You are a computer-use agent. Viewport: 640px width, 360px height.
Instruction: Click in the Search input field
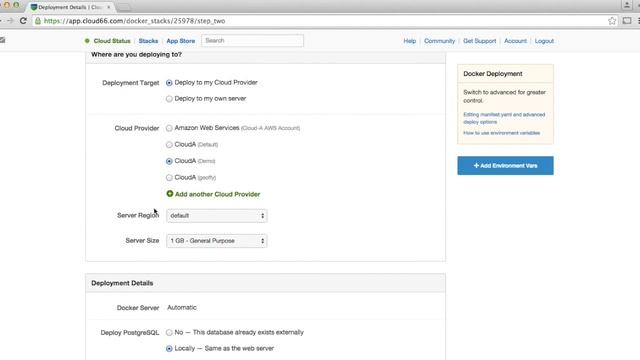[252, 40]
